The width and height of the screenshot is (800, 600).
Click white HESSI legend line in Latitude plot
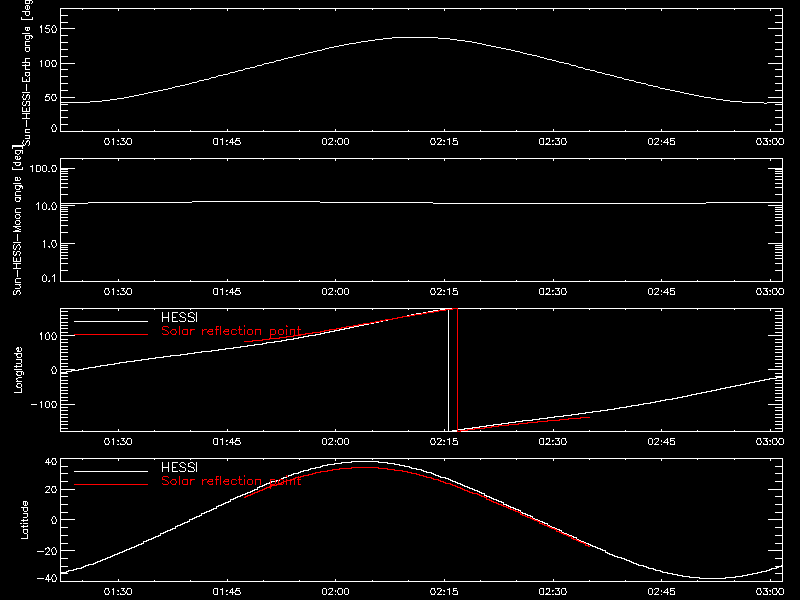click(111, 471)
